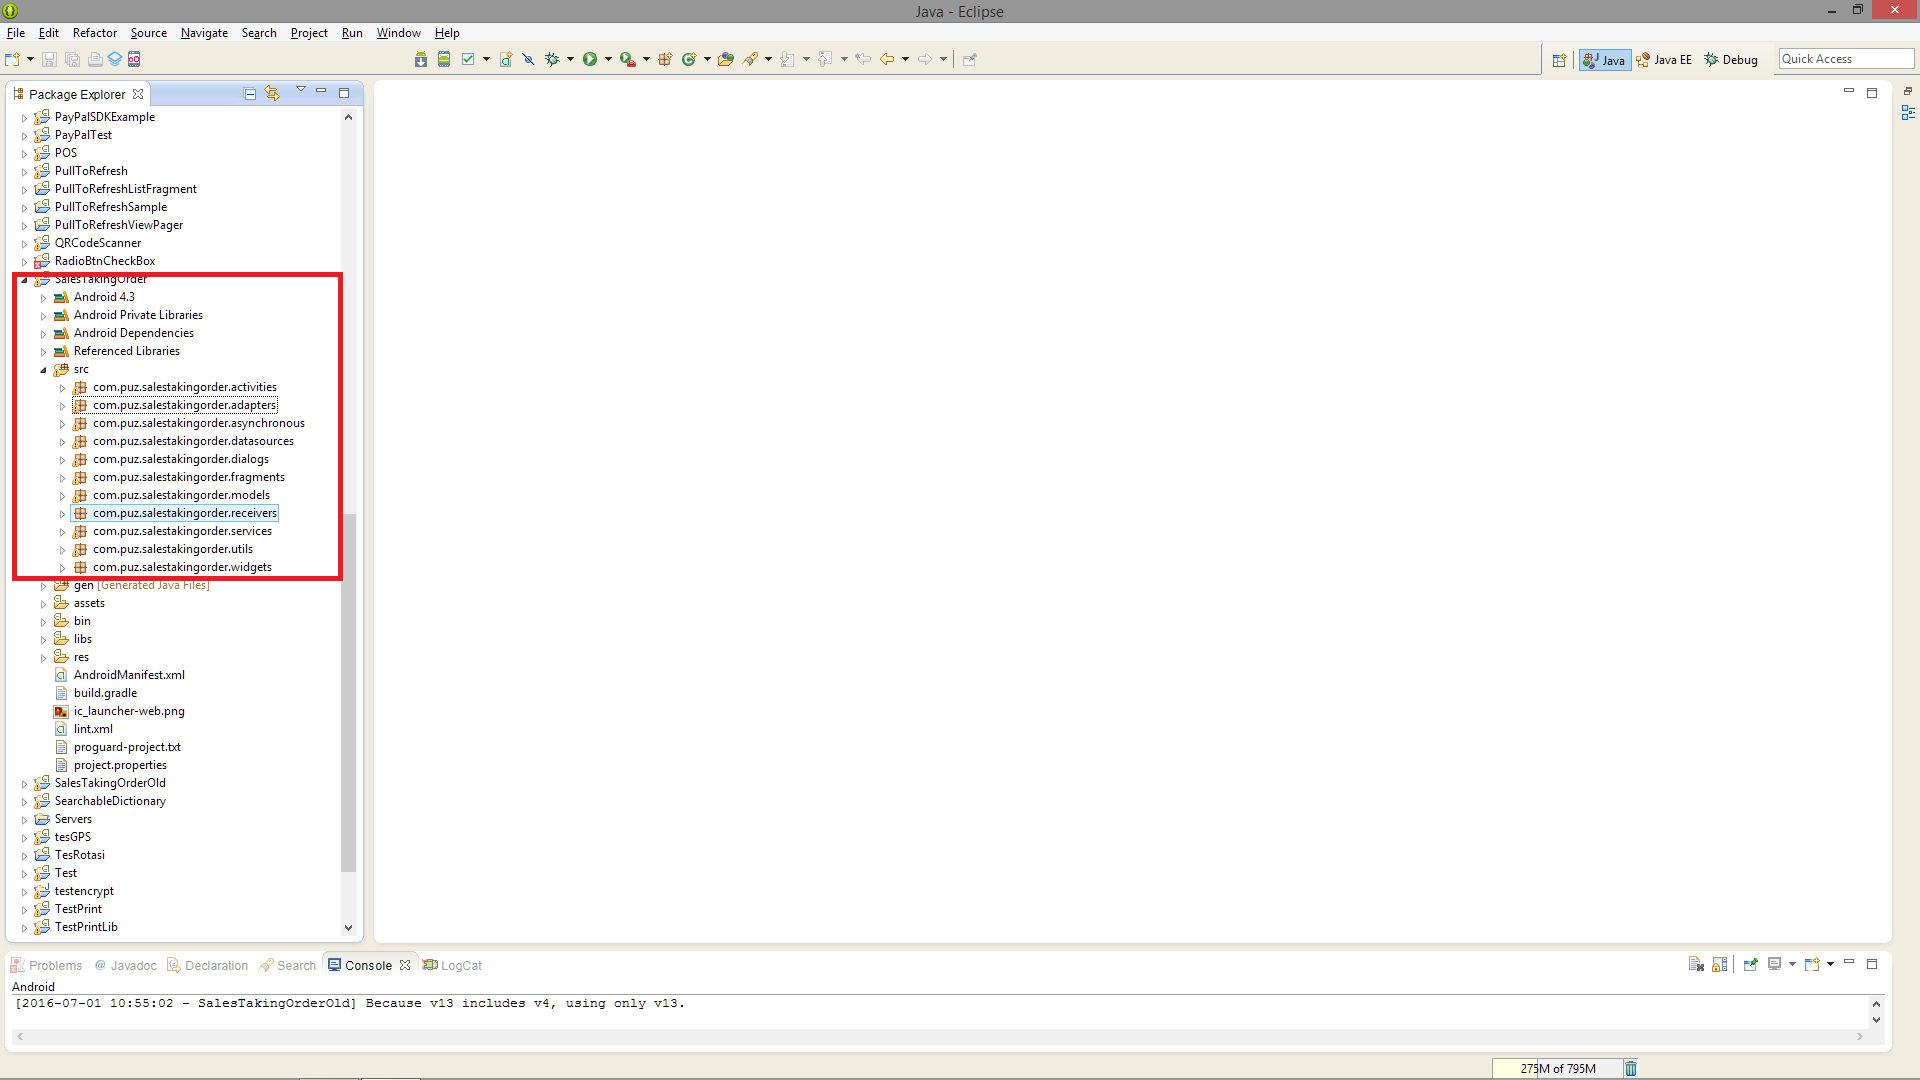Screen dimensions: 1920x1080
Task: Click the 275M of 795M heap status bar
Action: tap(1556, 1069)
